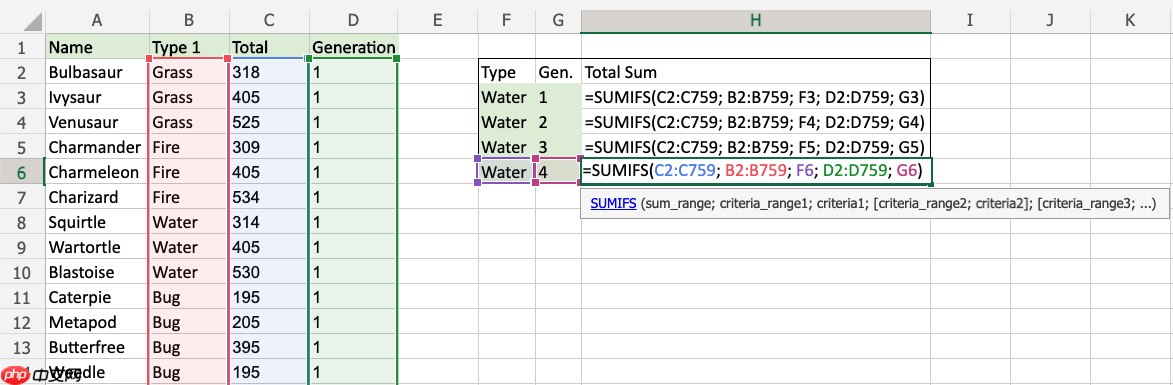Image resolution: width=1173 pixels, height=385 pixels.
Task: Select column B header
Action: (189, 21)
